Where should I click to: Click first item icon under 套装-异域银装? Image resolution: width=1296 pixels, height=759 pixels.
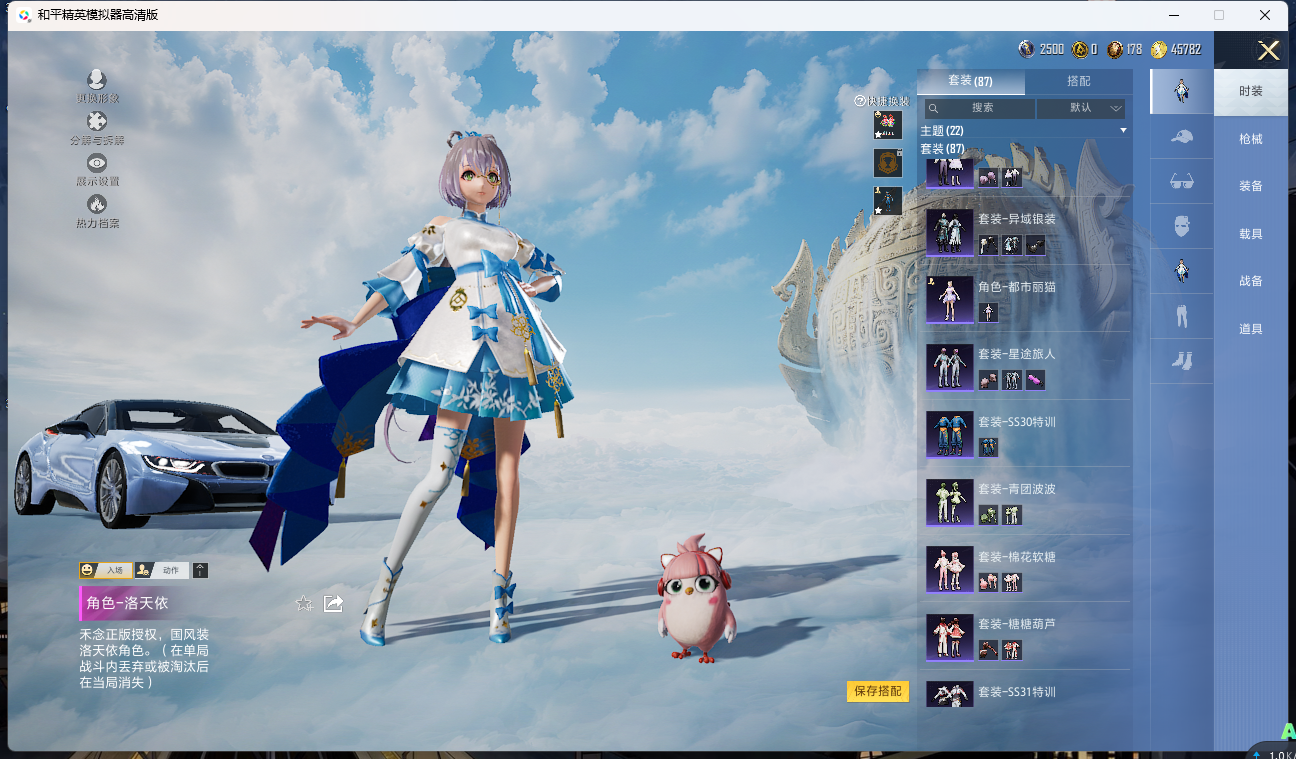988,245
